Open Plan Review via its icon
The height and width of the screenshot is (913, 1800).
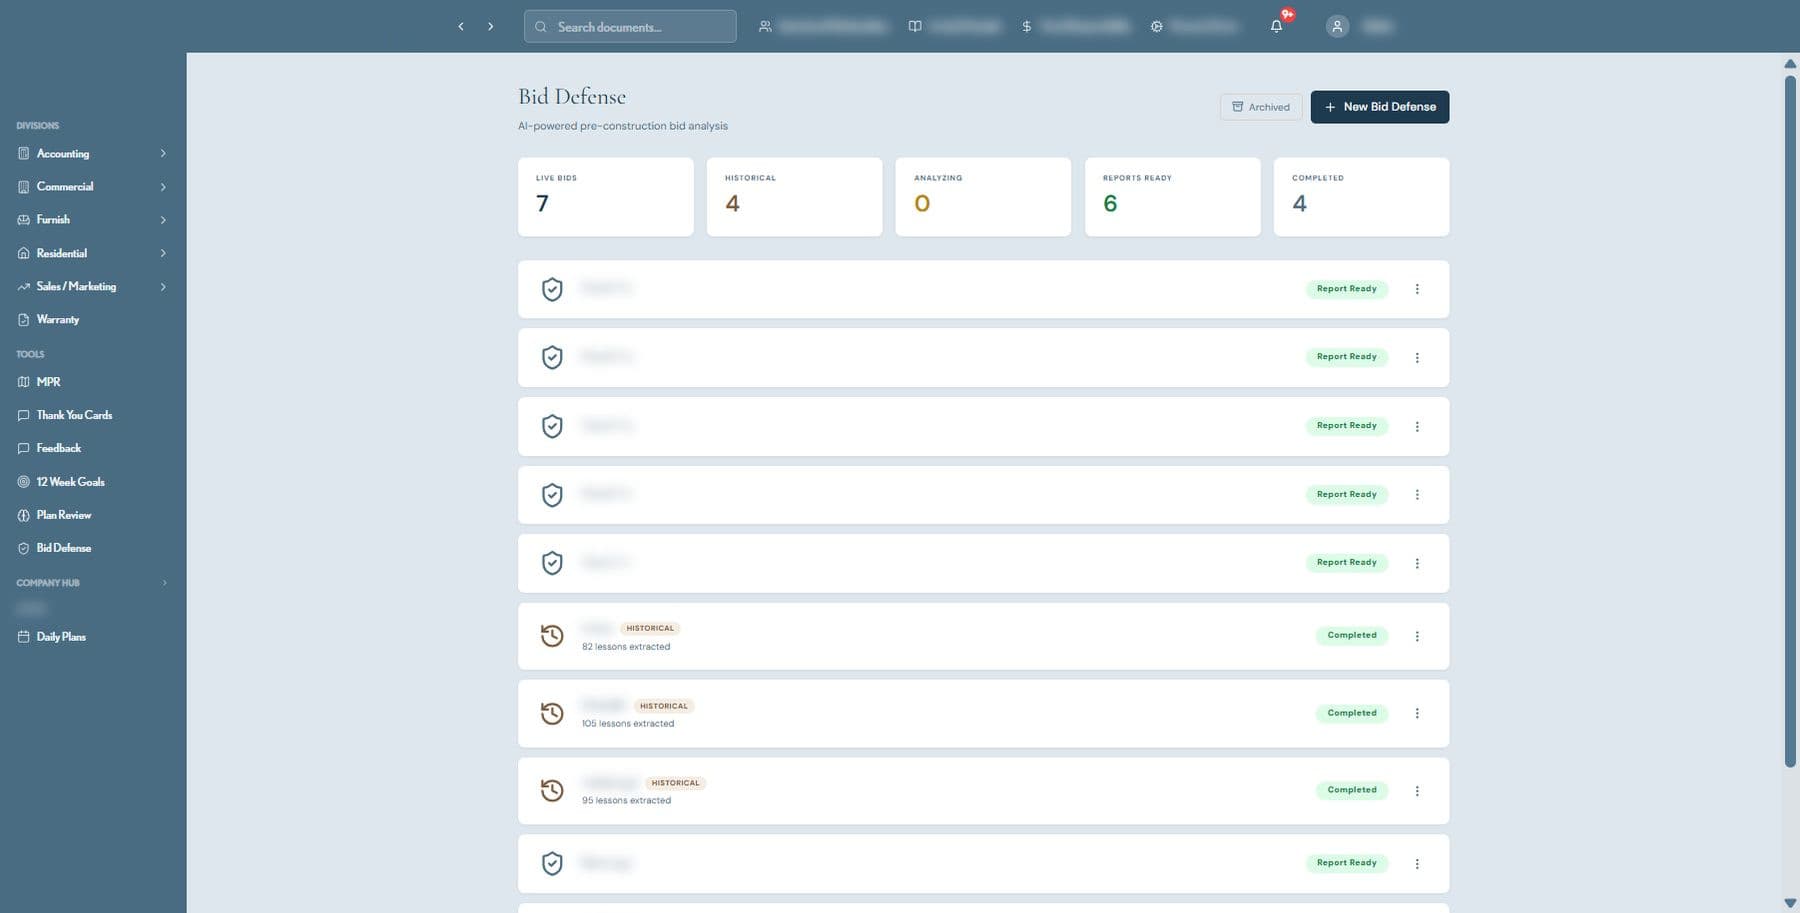tap(24, 515)
